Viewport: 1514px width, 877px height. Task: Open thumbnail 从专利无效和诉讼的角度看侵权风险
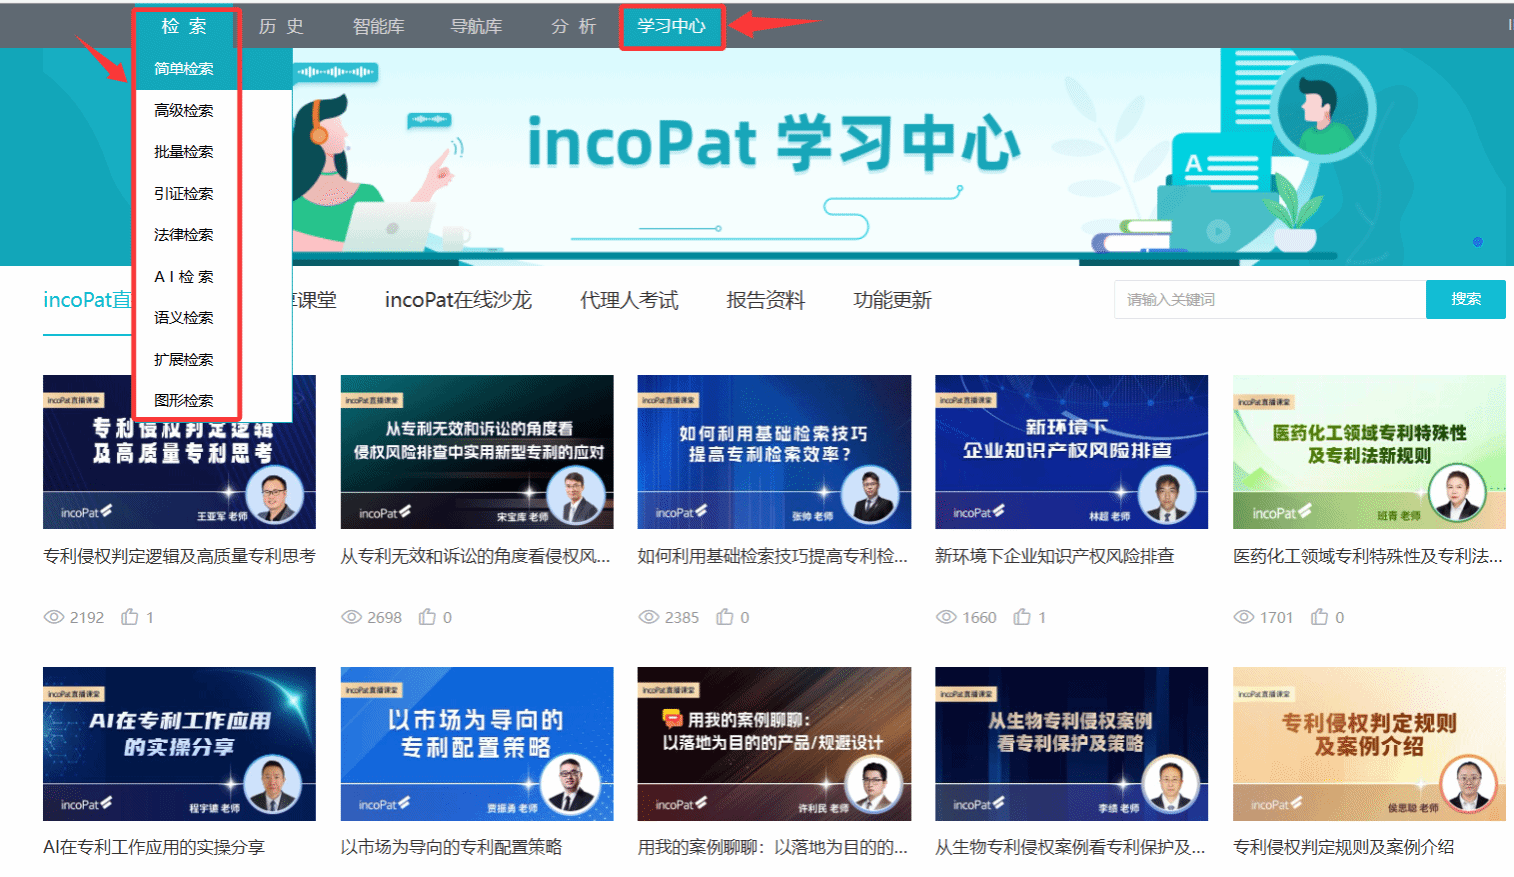(x=477, y=452)
